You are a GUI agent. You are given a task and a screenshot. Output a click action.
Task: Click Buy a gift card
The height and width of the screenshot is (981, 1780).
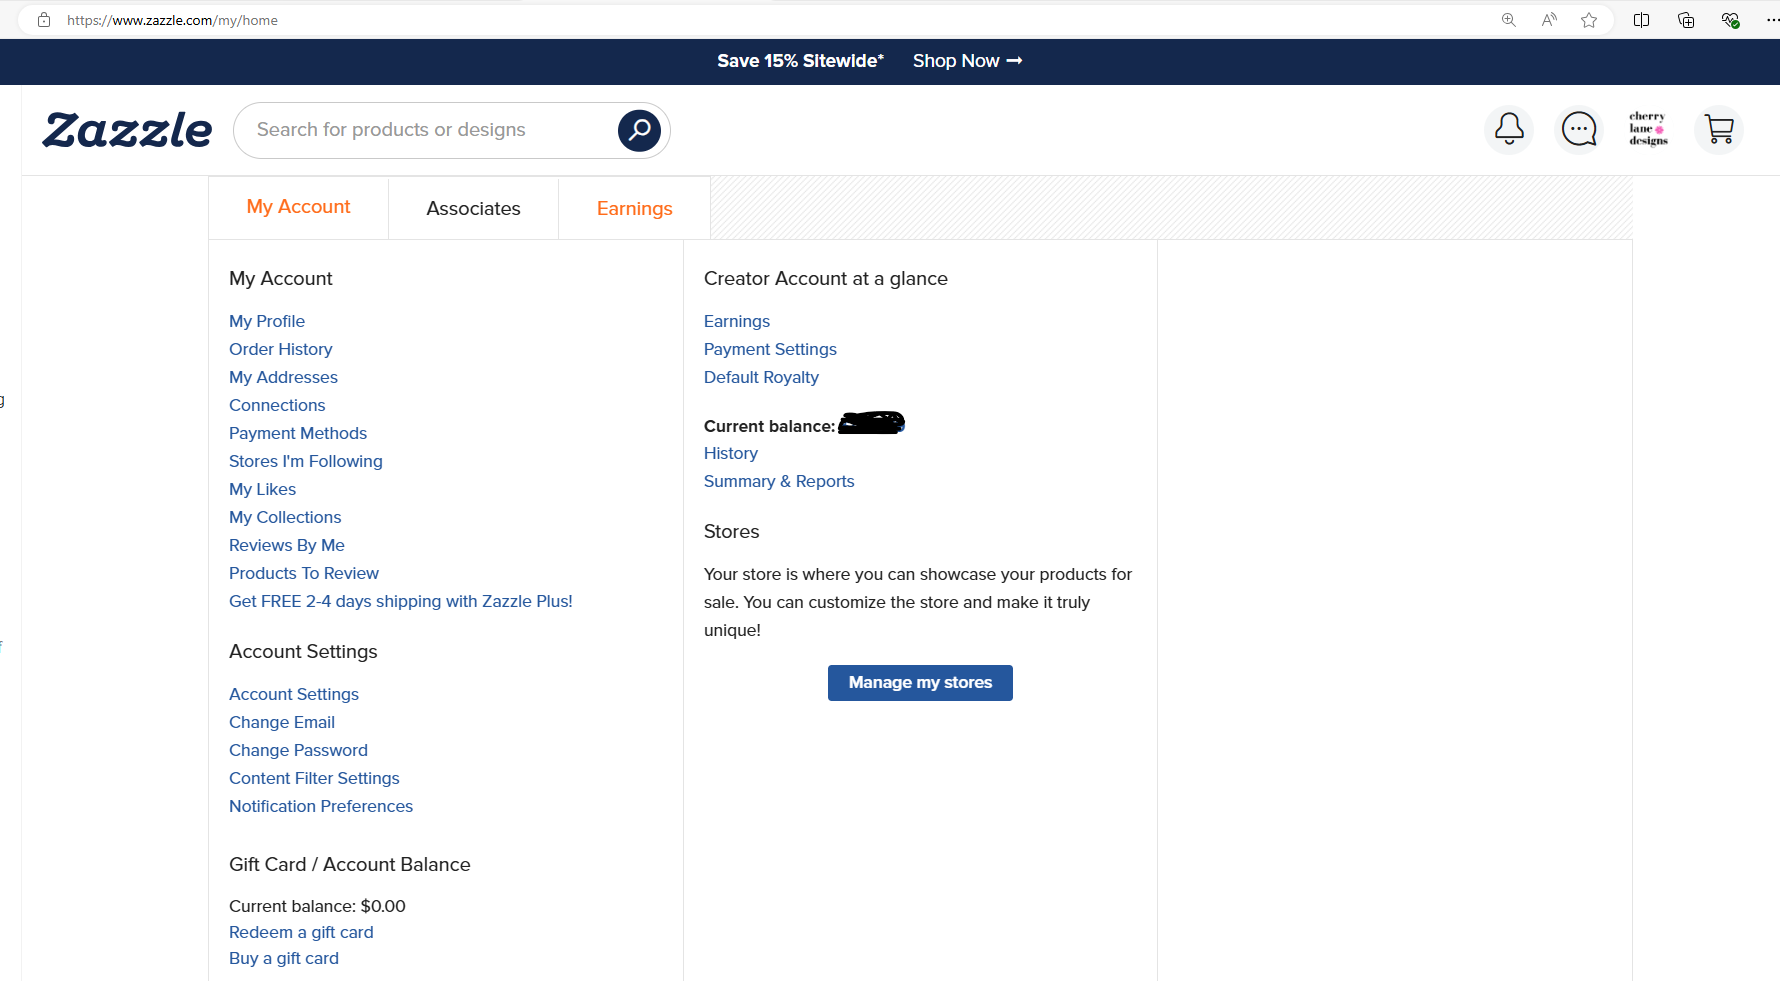284,958
